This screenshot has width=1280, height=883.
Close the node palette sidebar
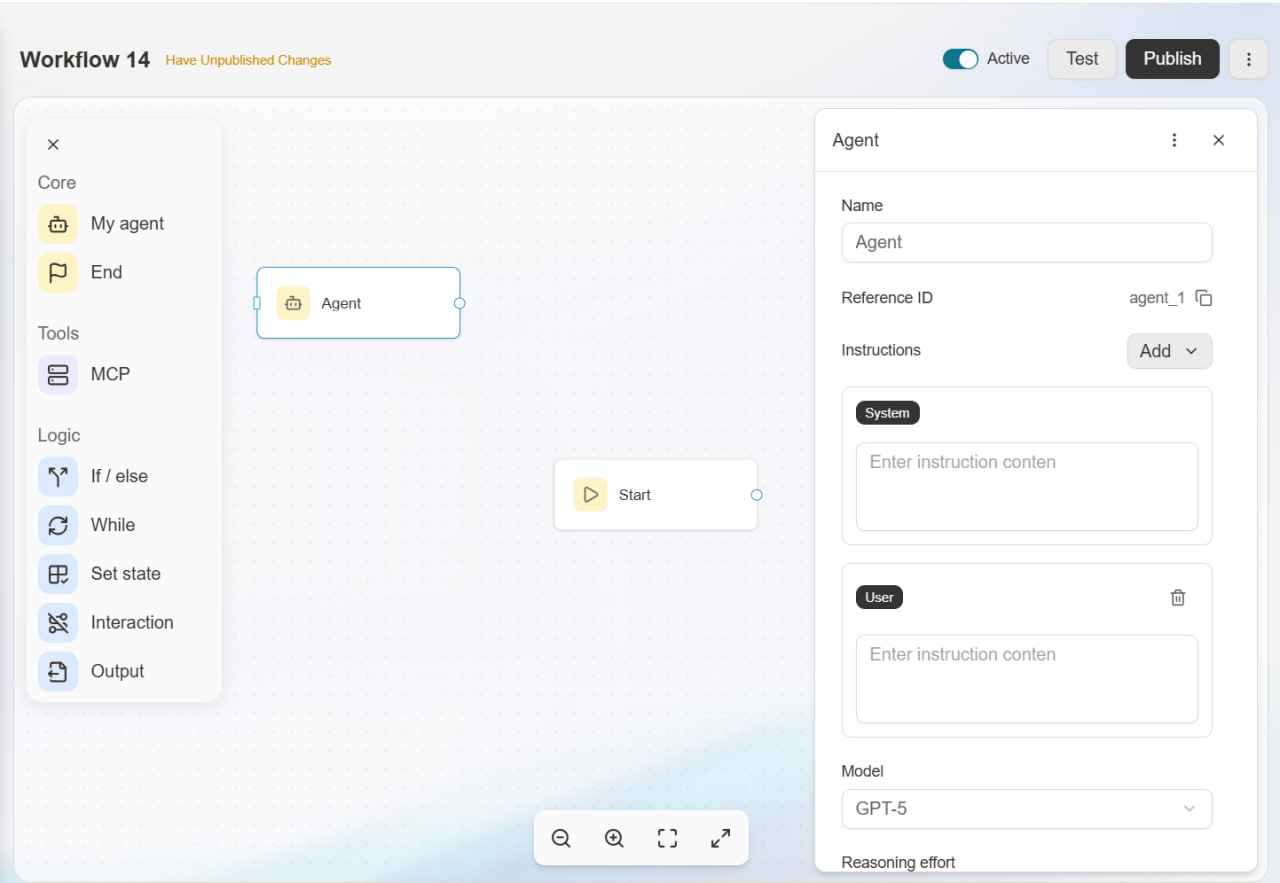[53, 145]
